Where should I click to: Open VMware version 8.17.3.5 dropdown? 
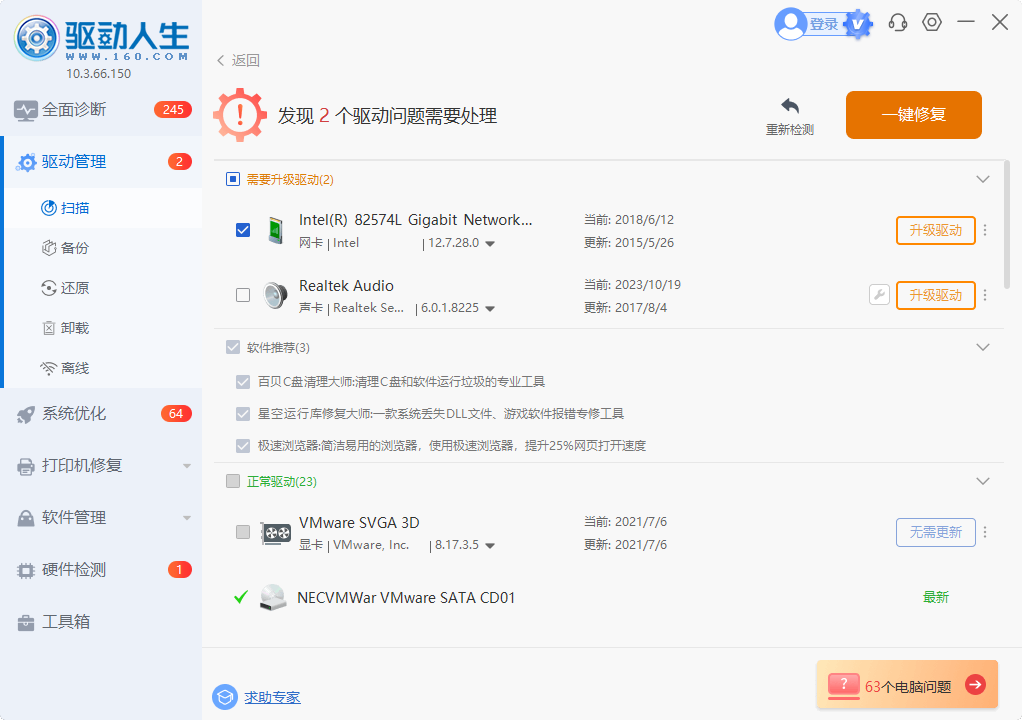[490, 546]
